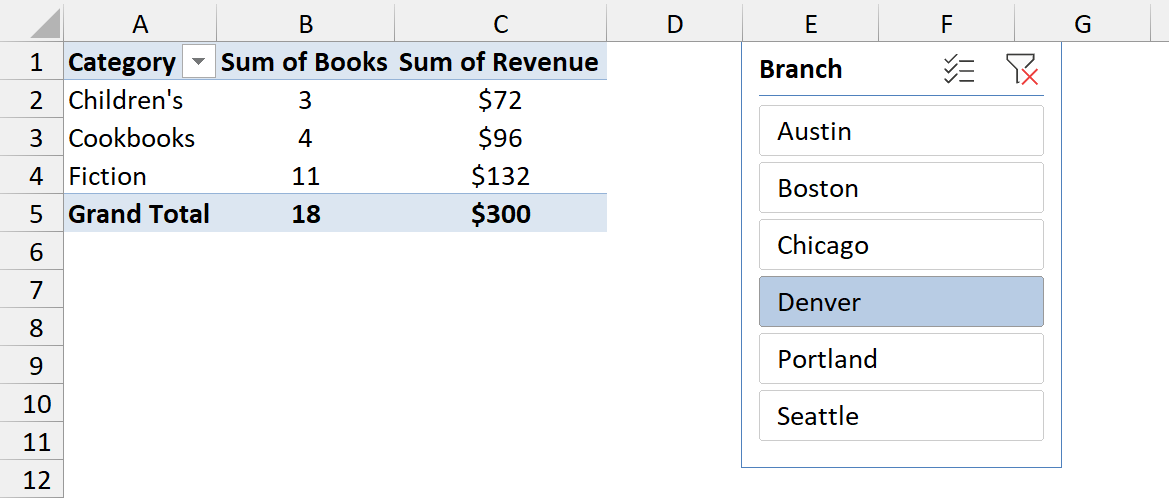Select row 1 header
The image size is (1169, 498).
[x=32, y=62]
